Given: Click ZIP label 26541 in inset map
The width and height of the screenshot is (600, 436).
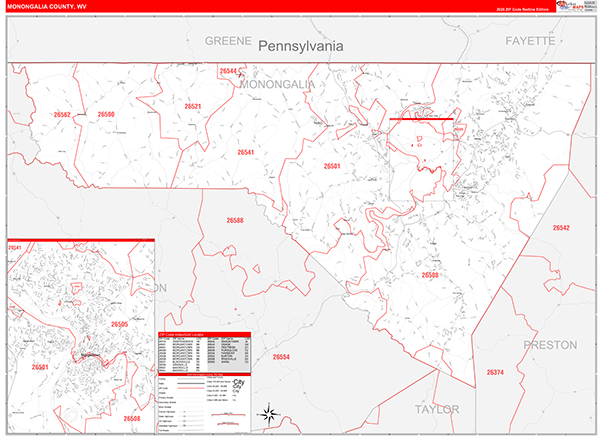Looking at the screenshot, I should pyautogui.click(x=15, y=248).
